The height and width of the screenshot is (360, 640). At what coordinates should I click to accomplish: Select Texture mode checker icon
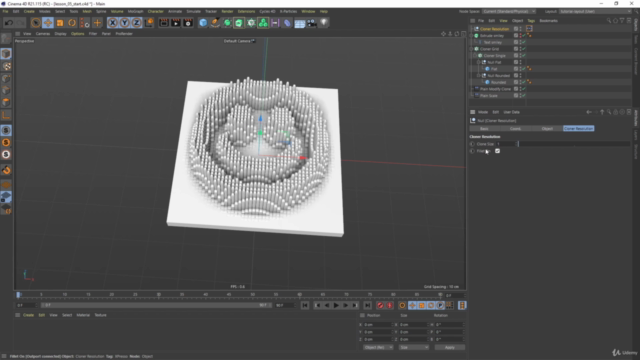[x=6, y=66]
